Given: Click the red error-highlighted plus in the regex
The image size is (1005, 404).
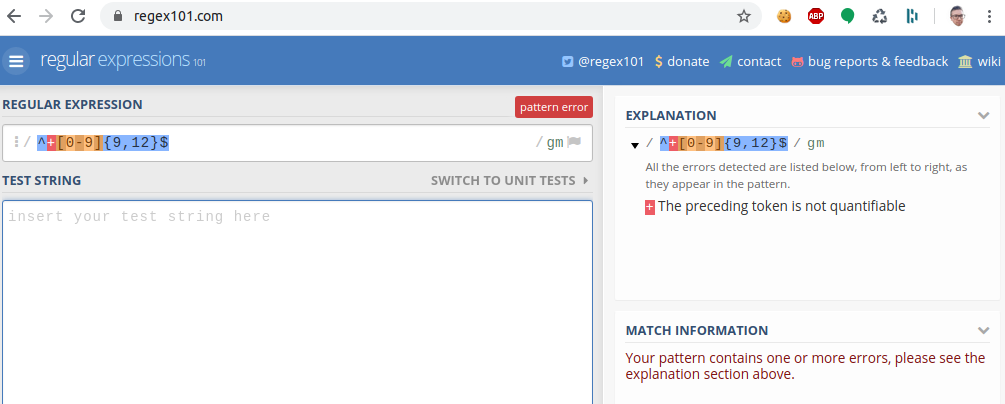Looking at the screenshot, I should [51, 142].
